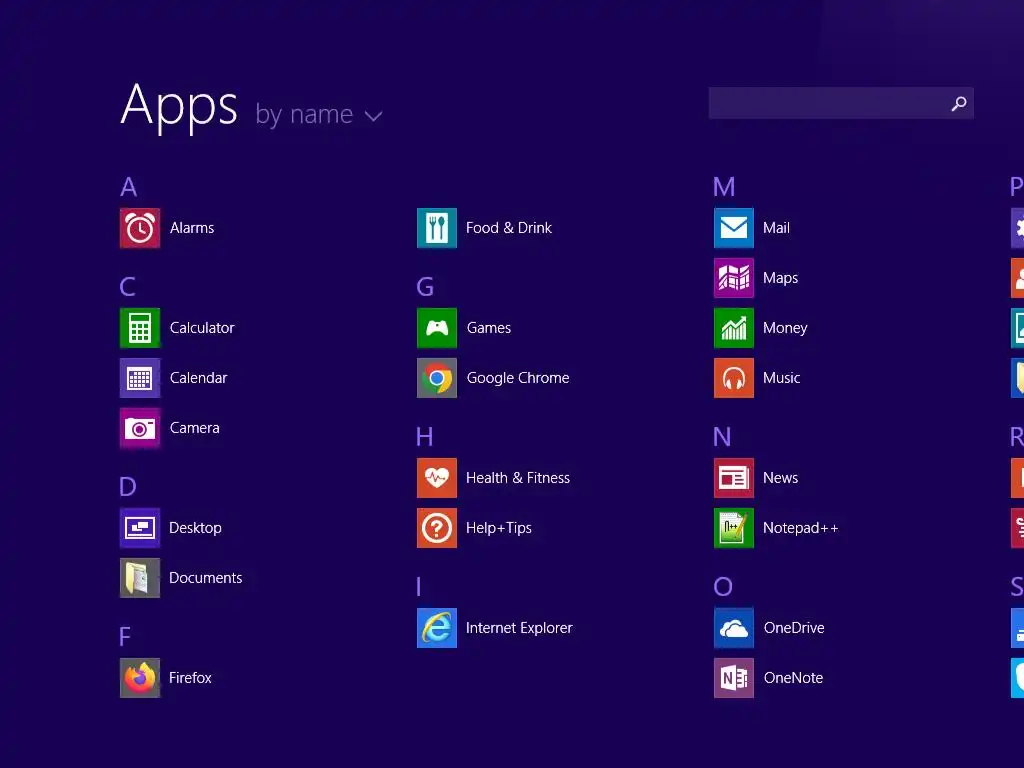Click the 'Mail' label text
Viewport: 1024px width, 768px height.
tap(776, 228)
